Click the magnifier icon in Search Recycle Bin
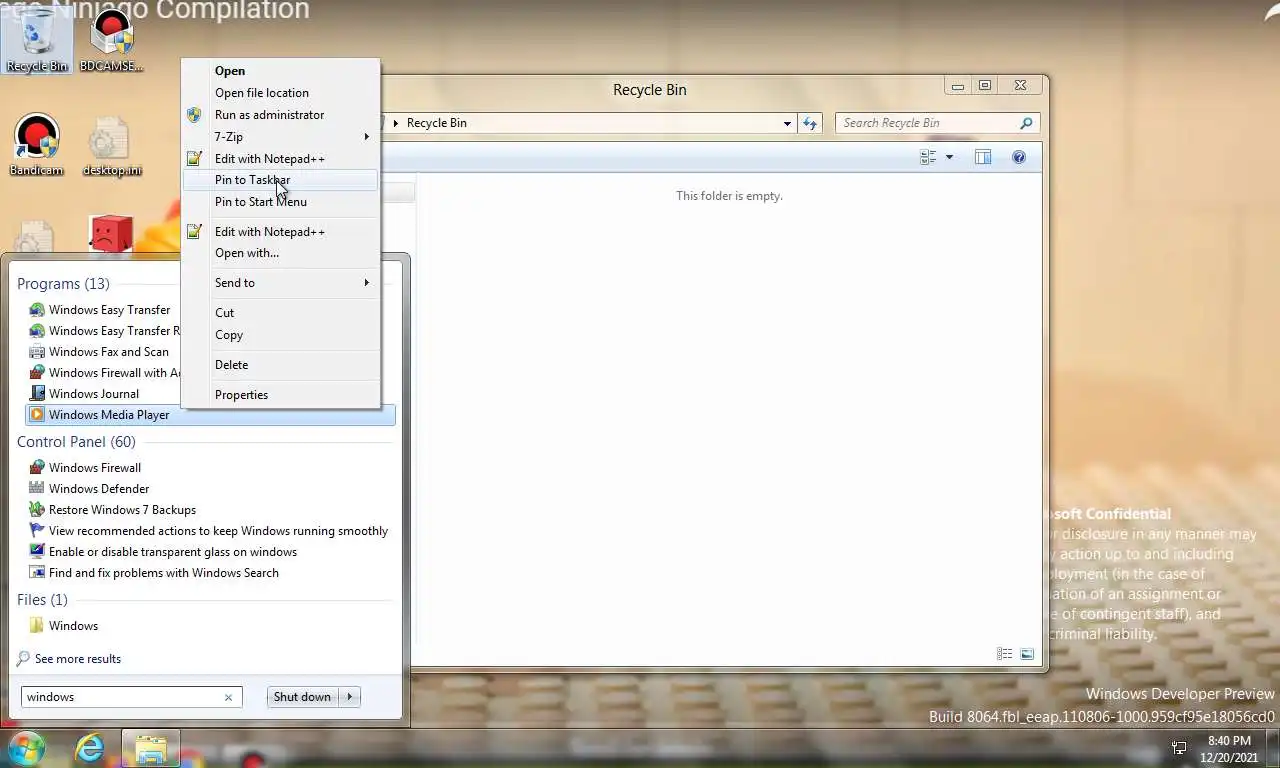The image size is (1280, 768). click(1026, 123)
